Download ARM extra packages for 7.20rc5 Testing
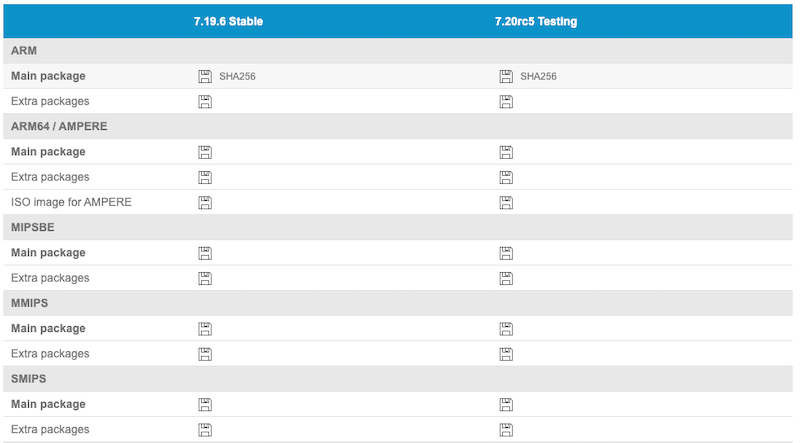The image size is (800, 443). pyautogui.click(x=506, y=101)
